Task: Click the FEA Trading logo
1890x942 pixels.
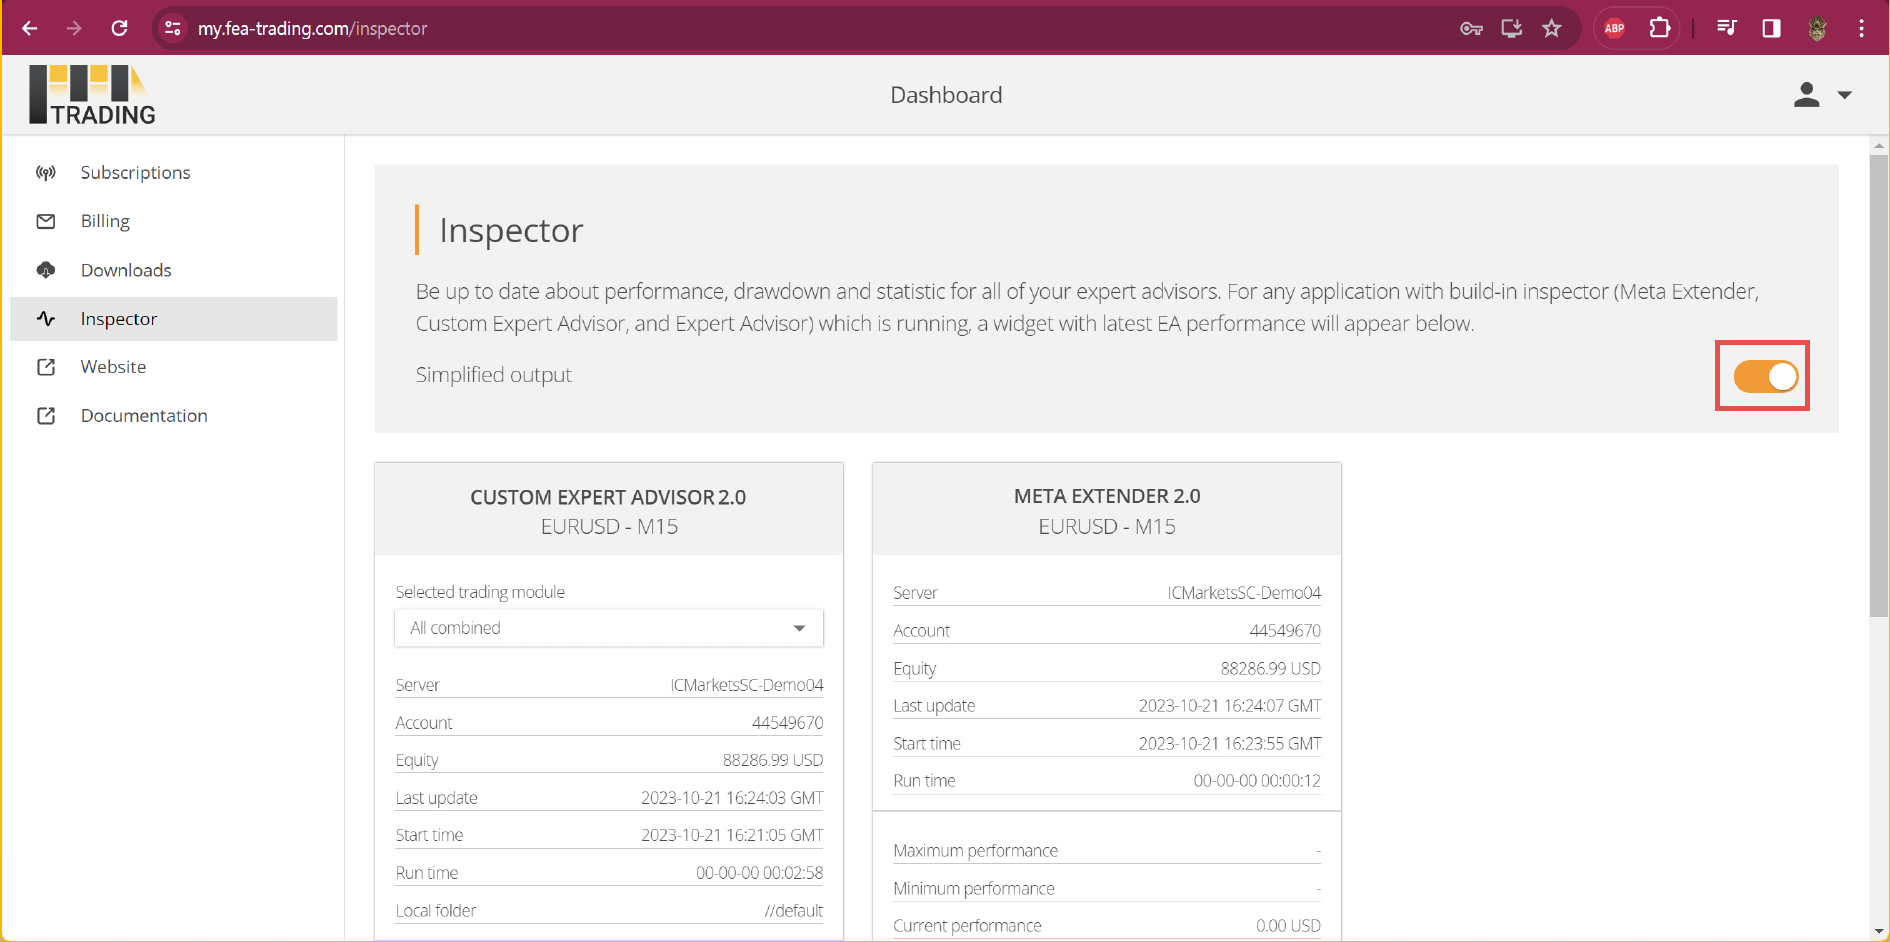Action: tap(92, 95)
